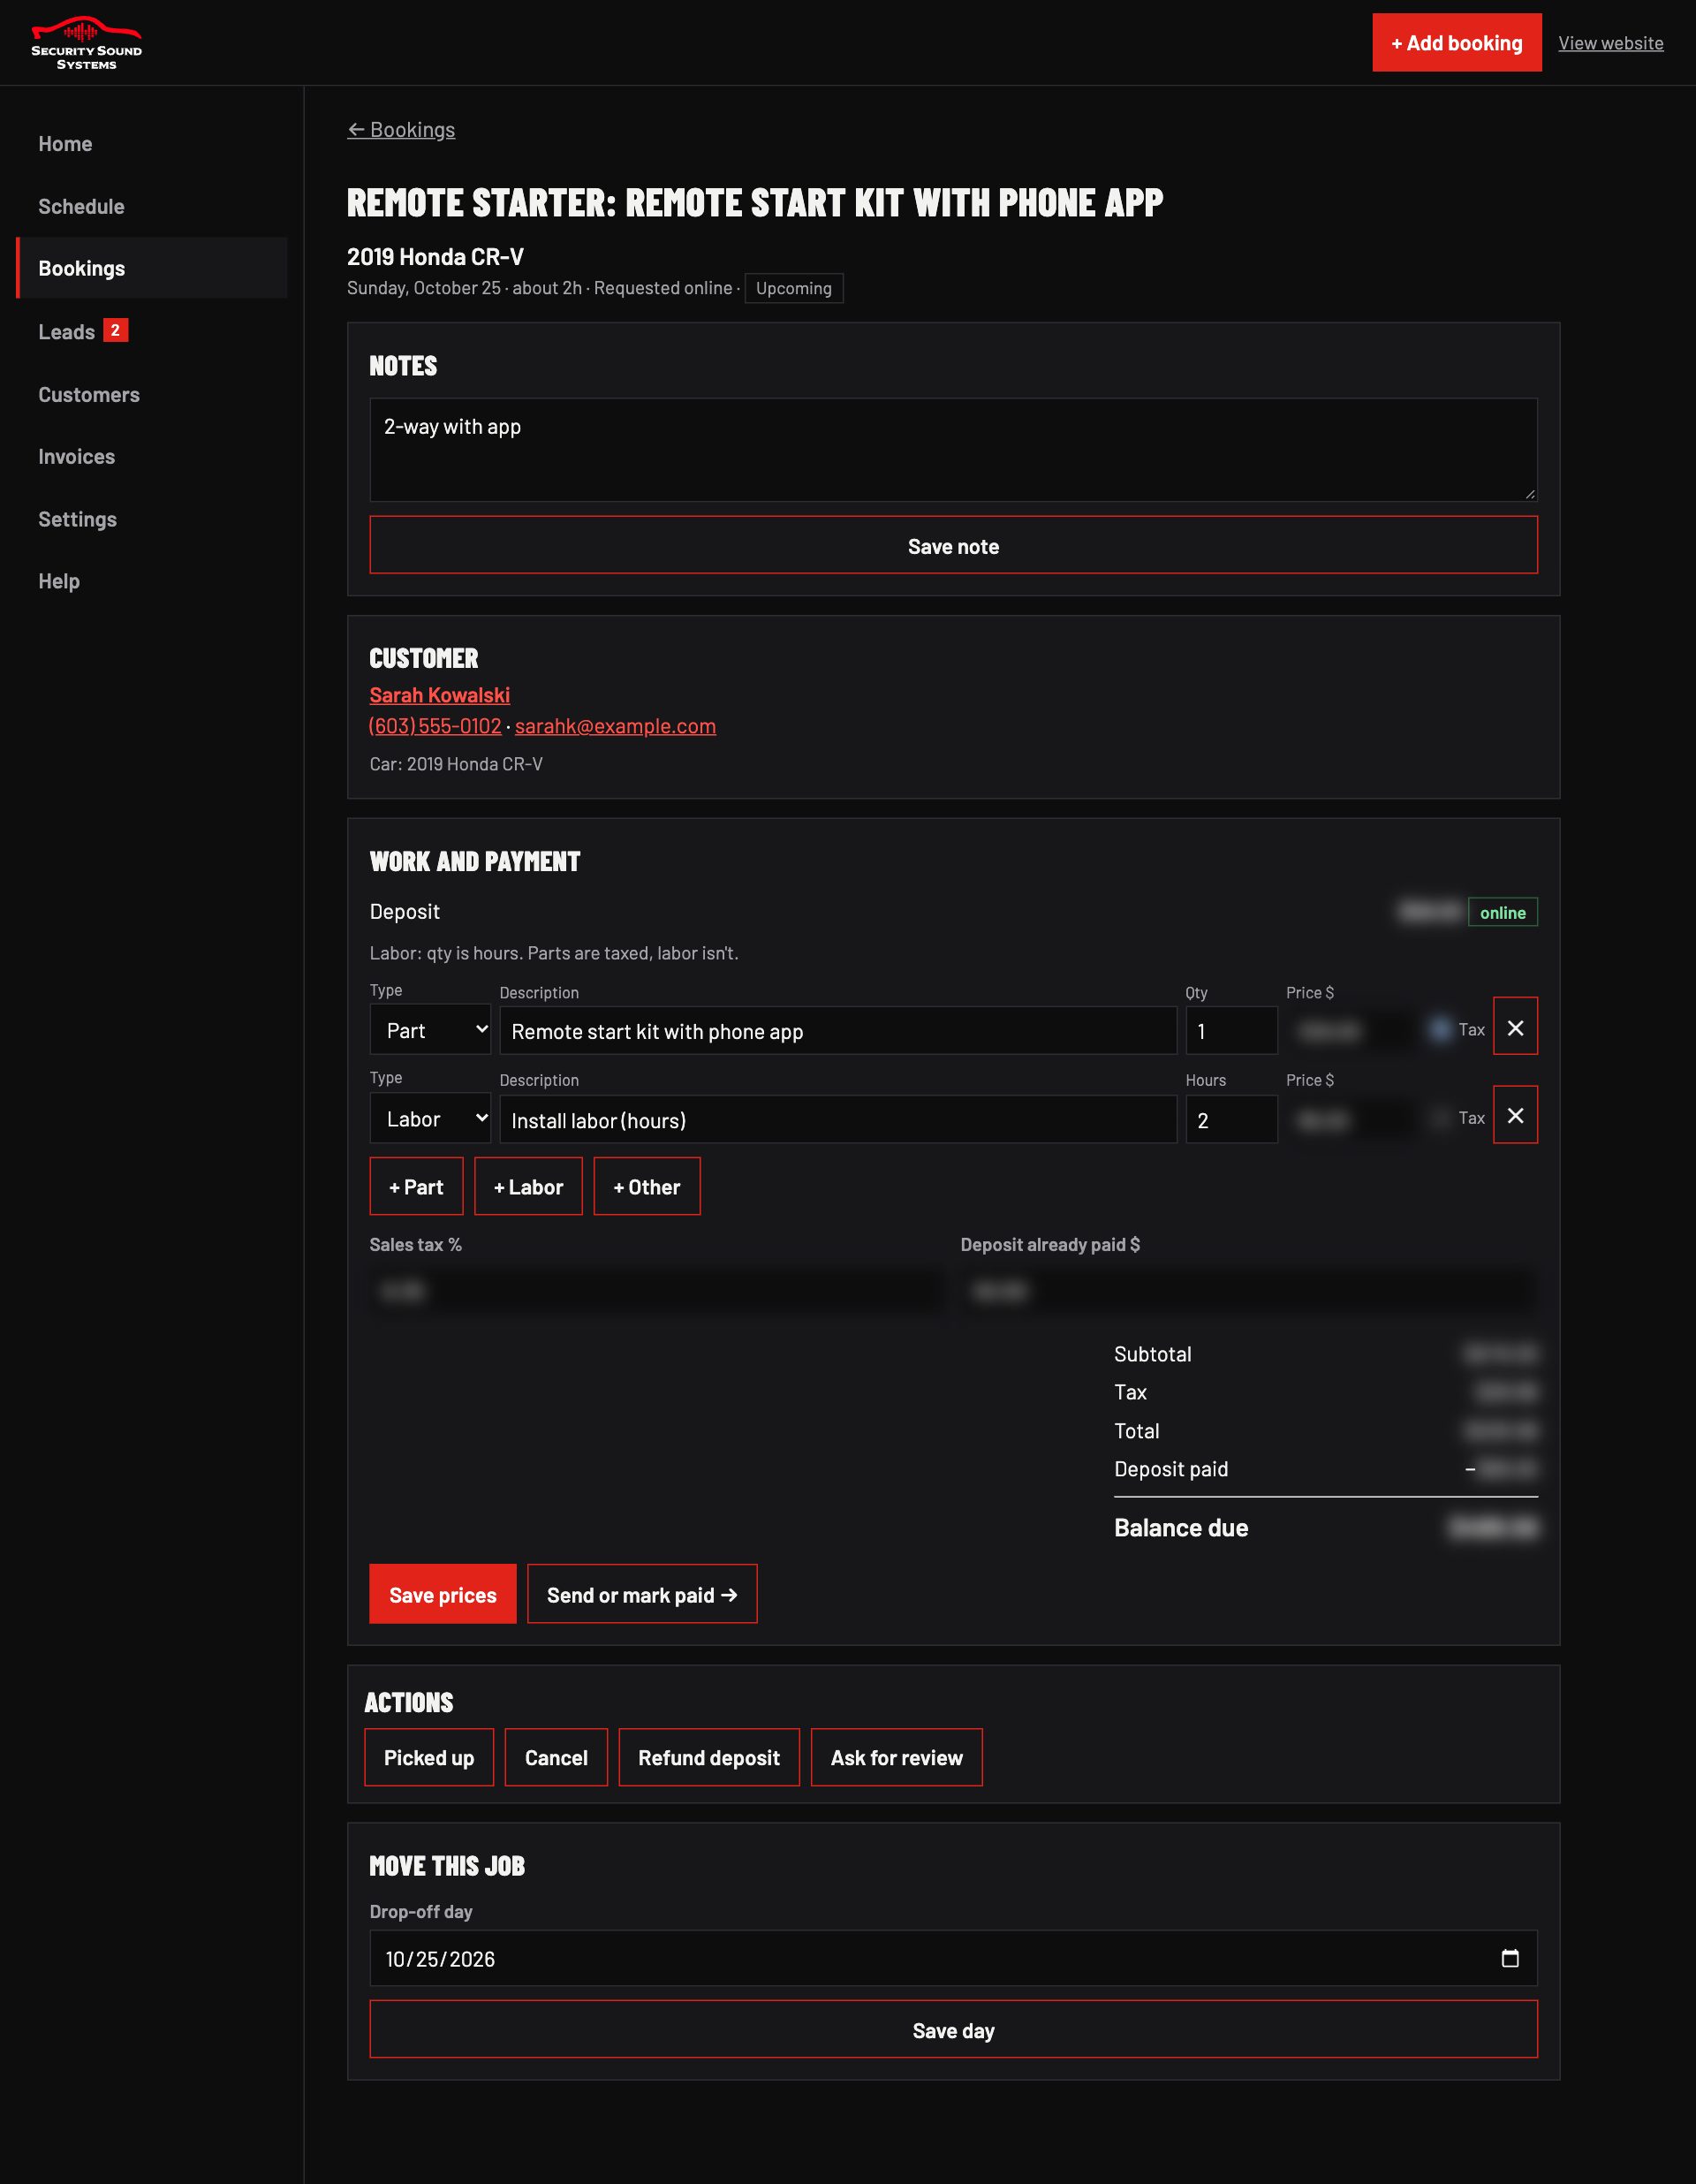Edit the Install labor description field
The image size is (1696, 2184).
[x=838, y=1120]
